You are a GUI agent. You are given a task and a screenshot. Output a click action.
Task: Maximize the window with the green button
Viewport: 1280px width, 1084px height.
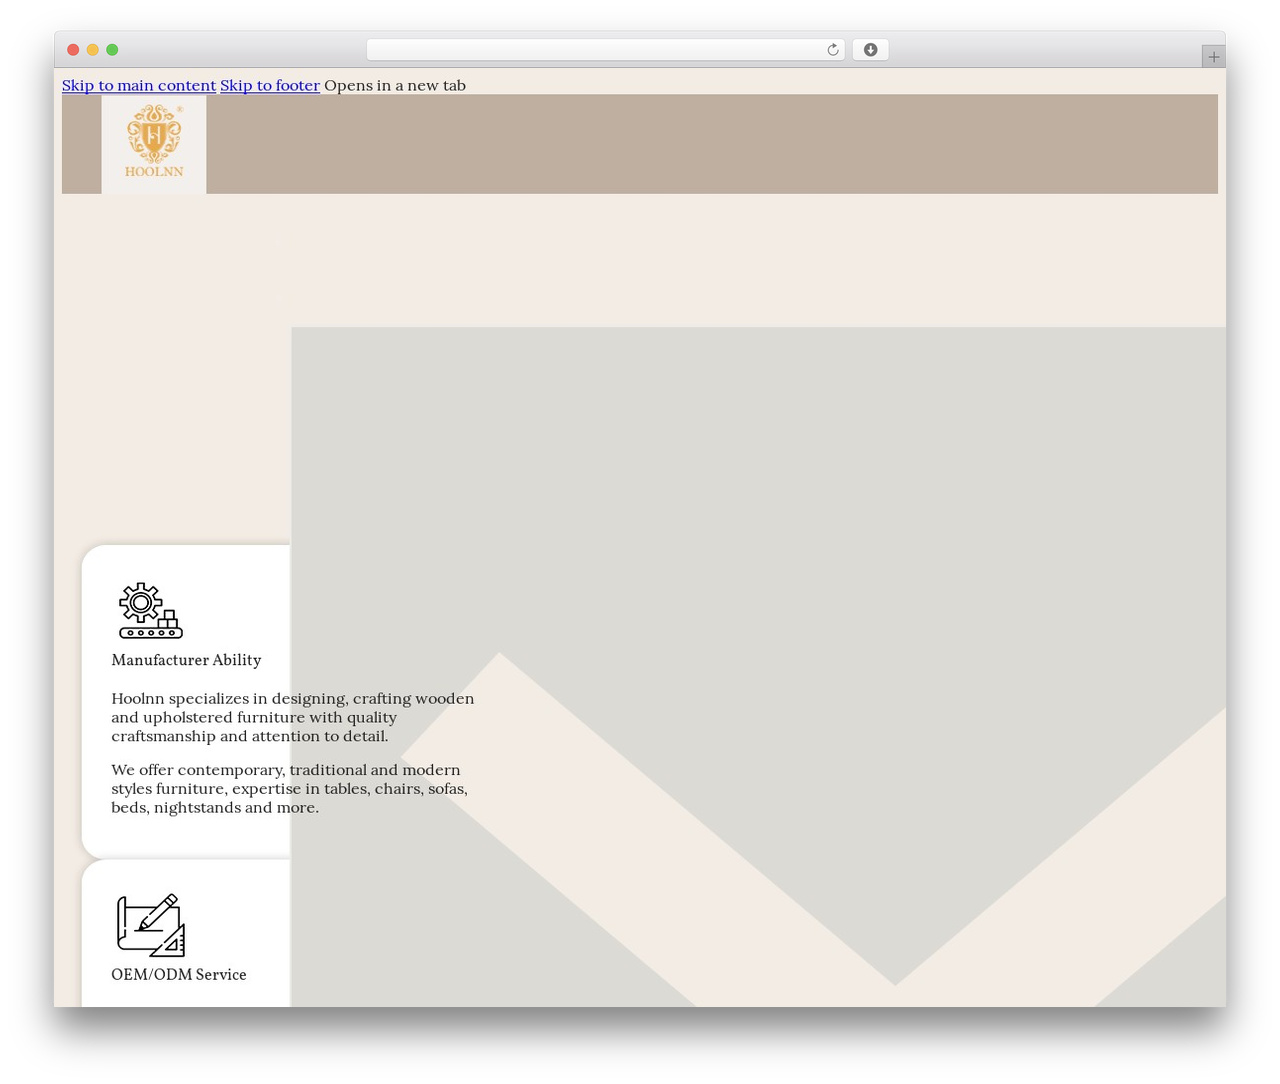pos(112,50)
